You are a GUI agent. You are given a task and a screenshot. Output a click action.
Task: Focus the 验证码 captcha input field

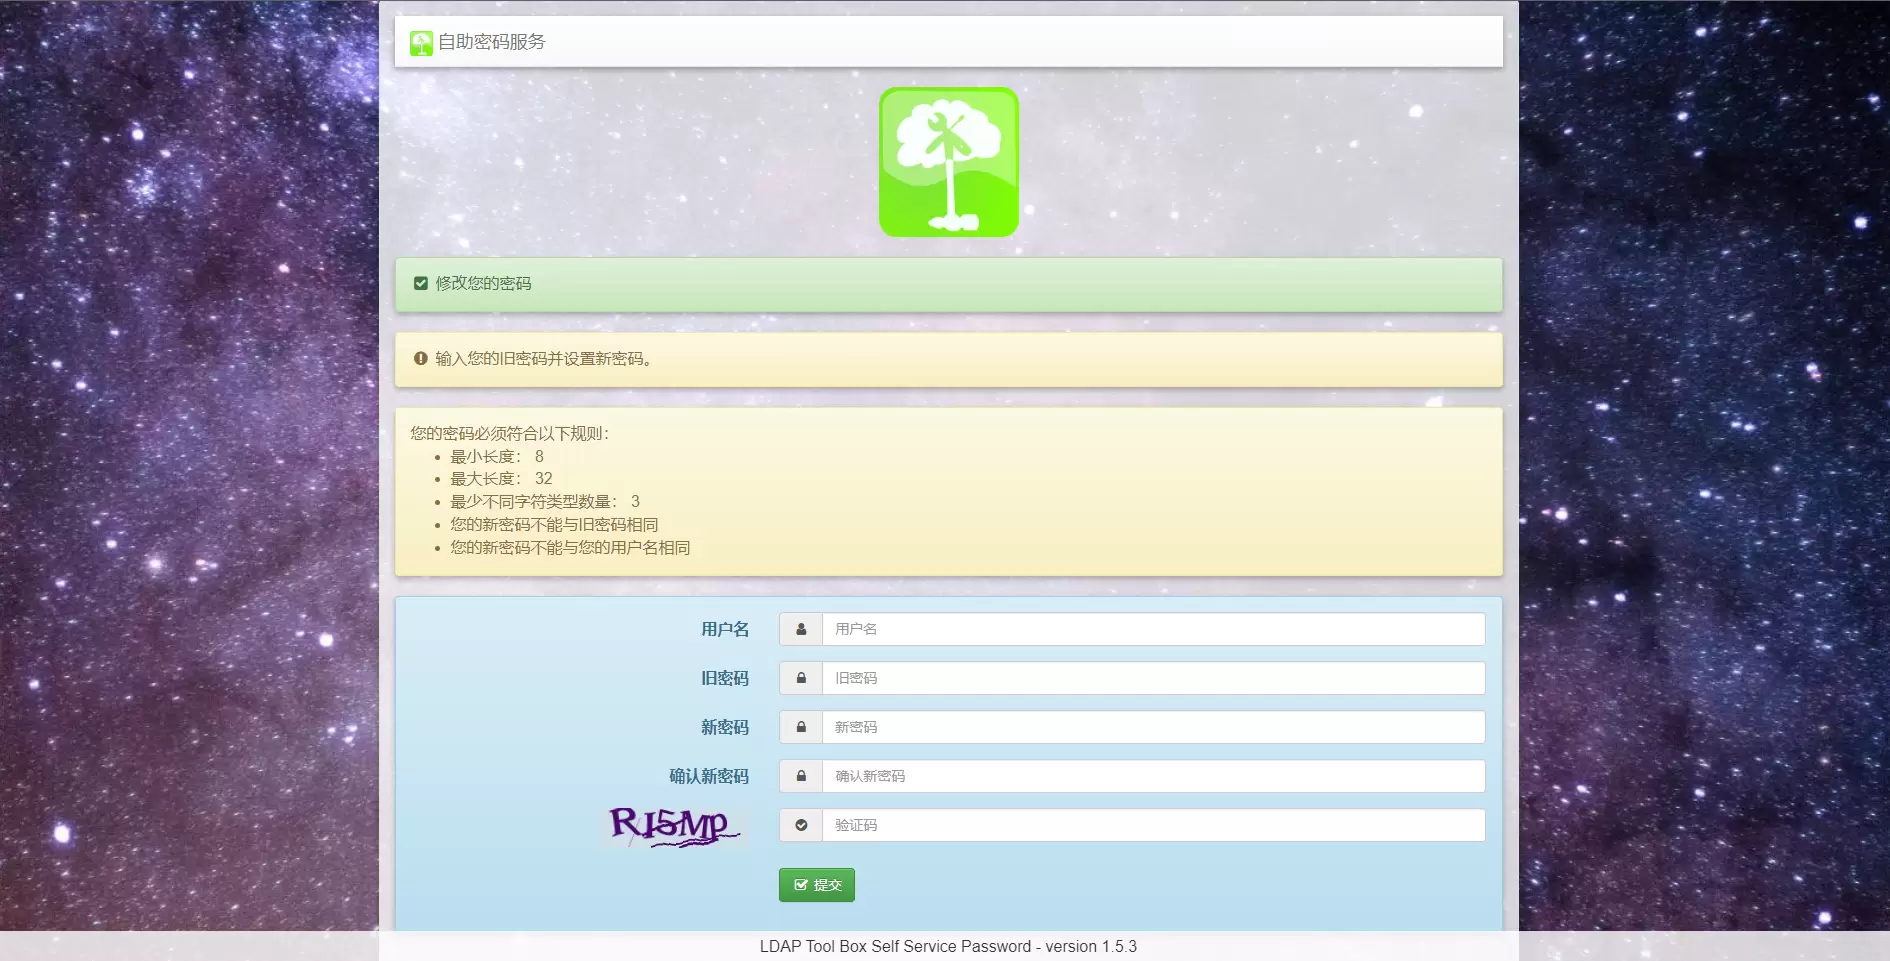click(x=1152, y=826)
